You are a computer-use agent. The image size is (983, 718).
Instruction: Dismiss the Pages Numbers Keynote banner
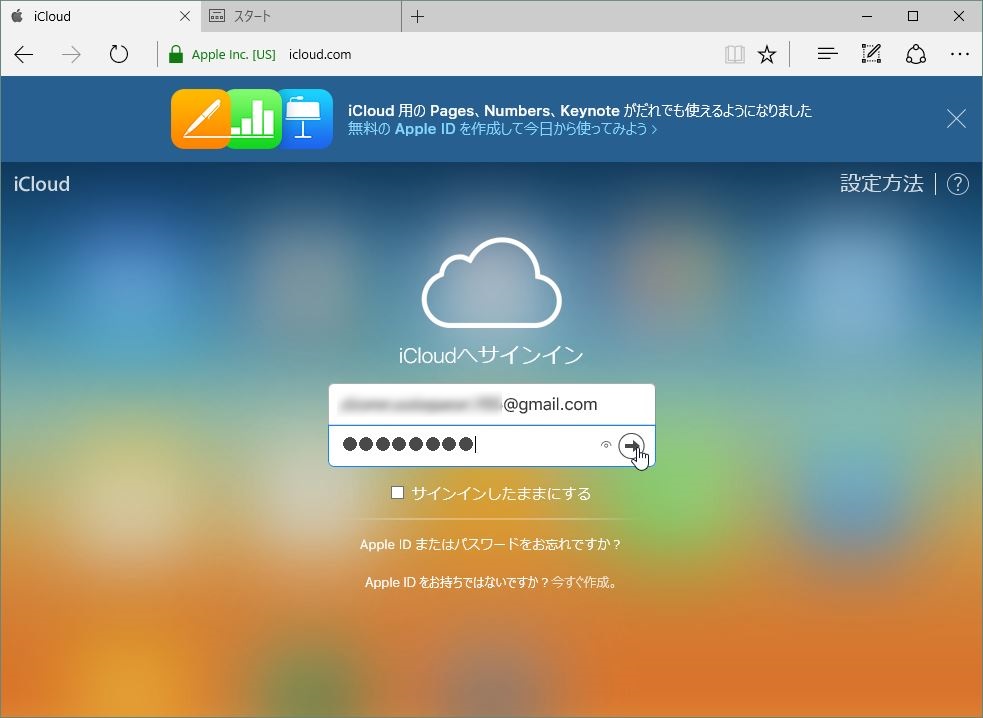956,118
